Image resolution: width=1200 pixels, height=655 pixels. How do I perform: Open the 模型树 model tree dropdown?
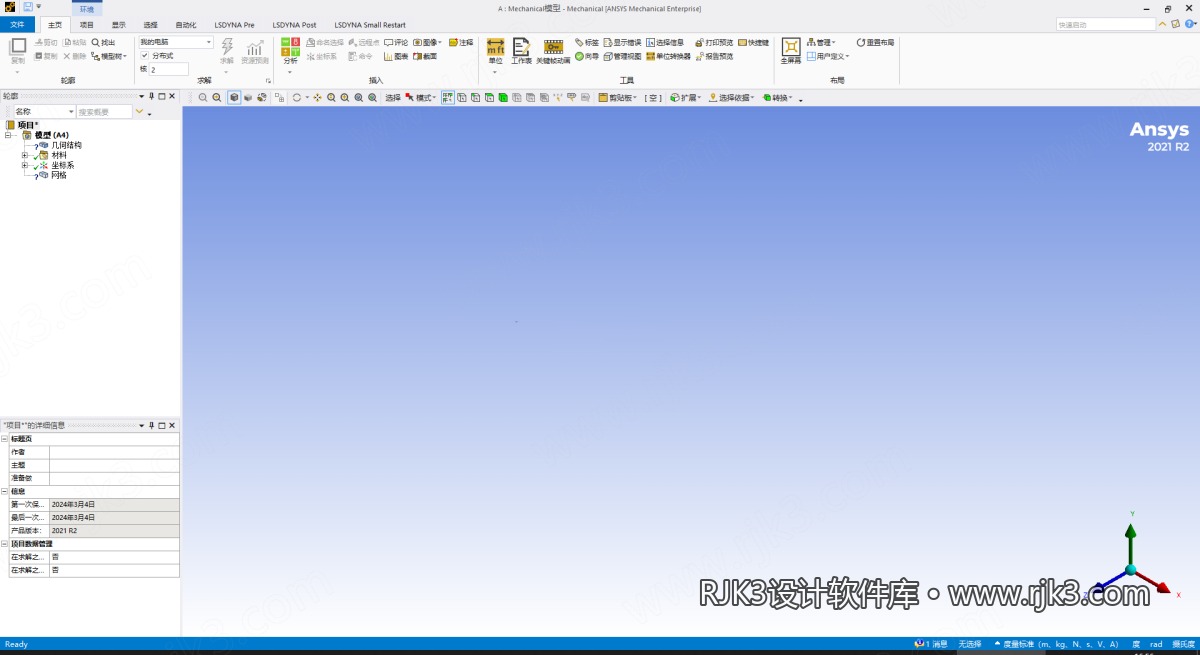(x=109, y=56)
